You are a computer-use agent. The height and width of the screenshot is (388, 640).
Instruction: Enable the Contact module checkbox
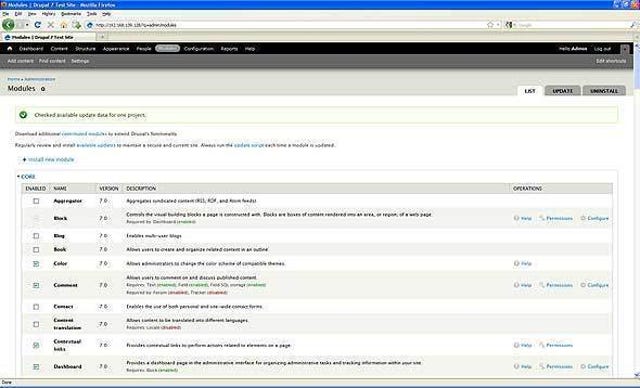coord(36,306)
